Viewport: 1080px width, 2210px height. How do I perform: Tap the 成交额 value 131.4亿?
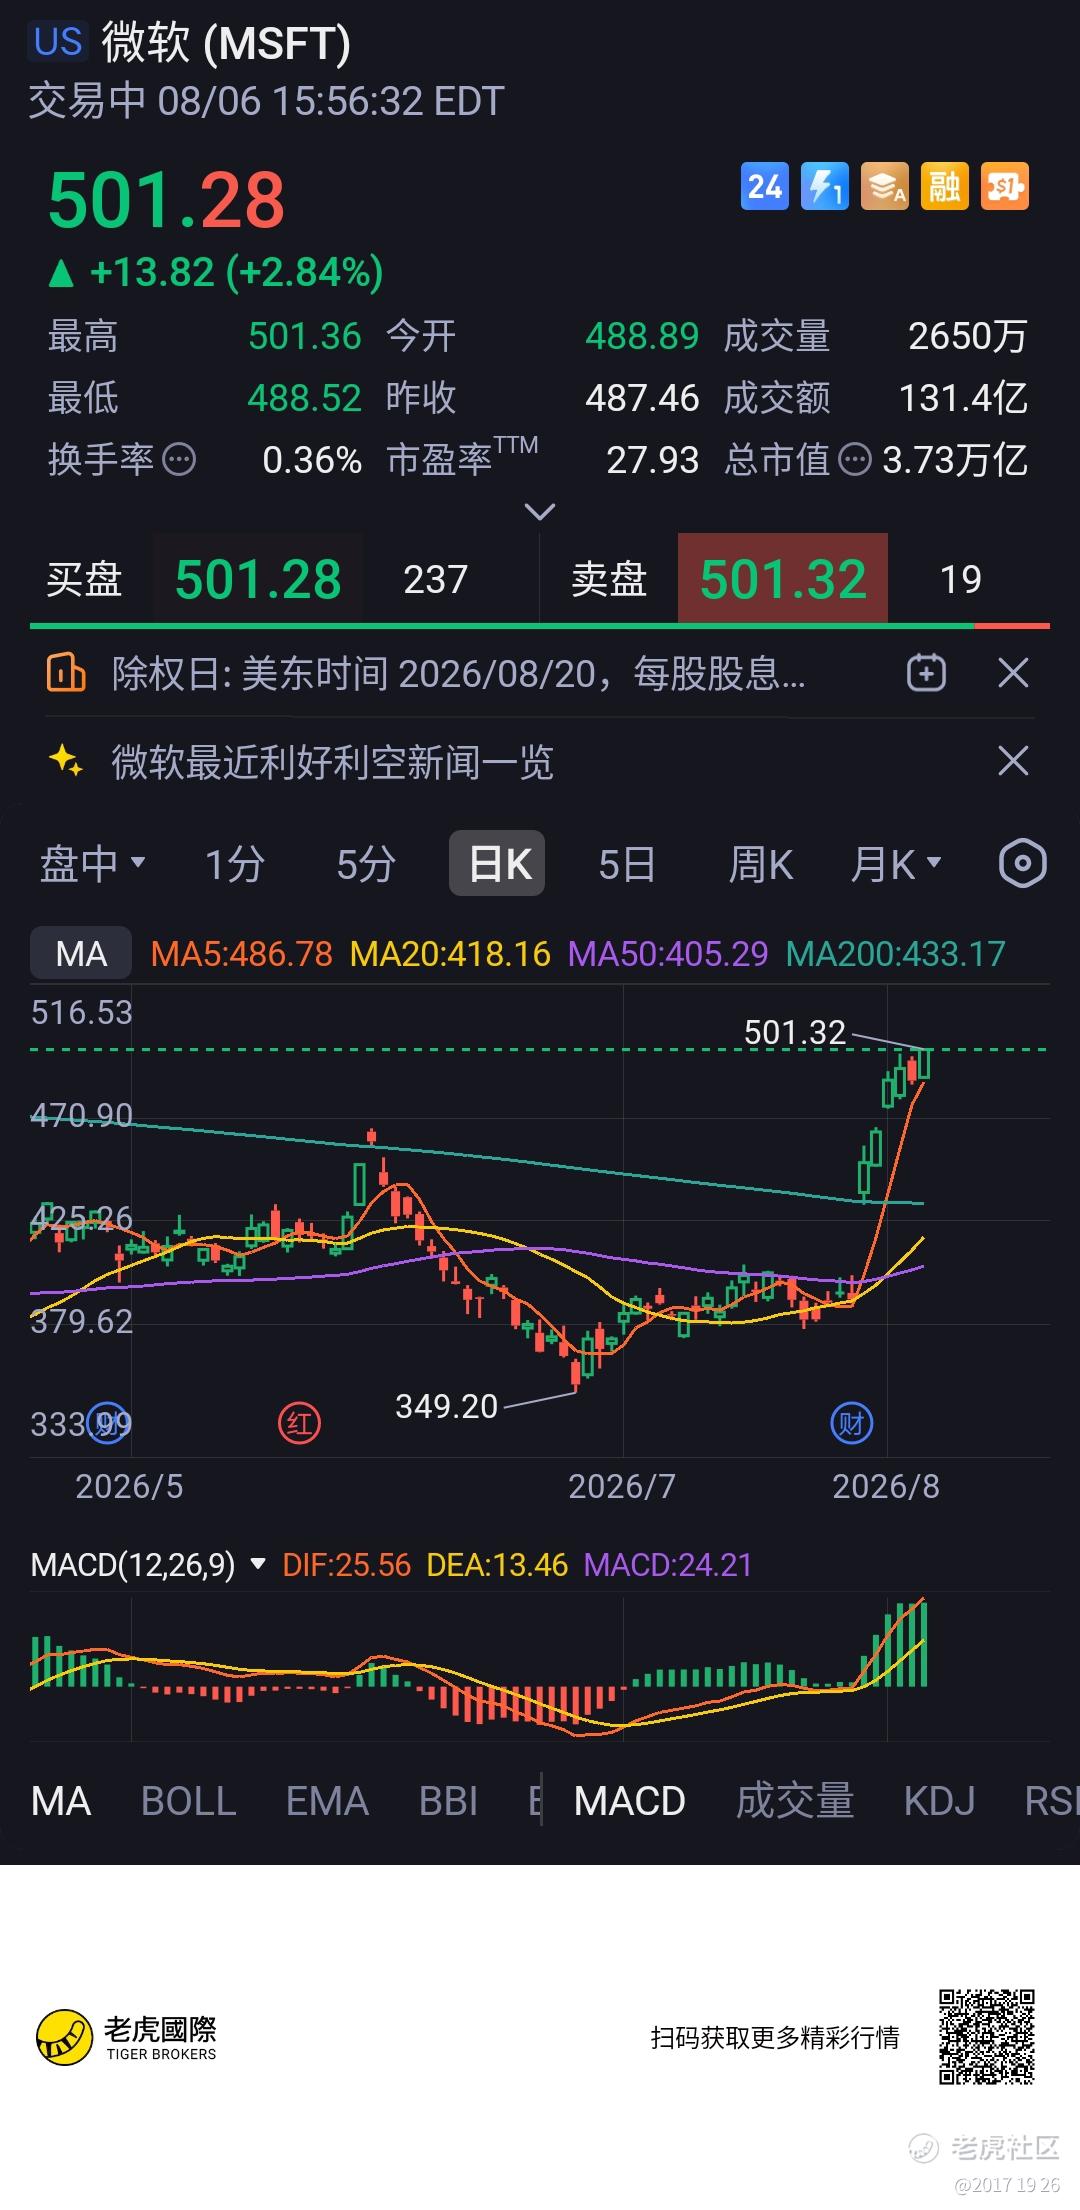(x=963, y=398)
